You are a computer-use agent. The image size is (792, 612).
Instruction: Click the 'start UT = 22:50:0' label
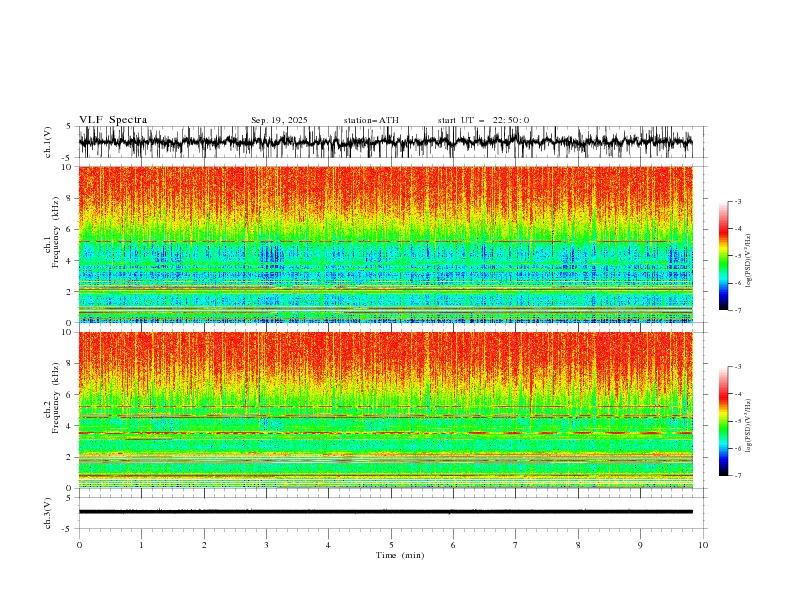point(483,120)
